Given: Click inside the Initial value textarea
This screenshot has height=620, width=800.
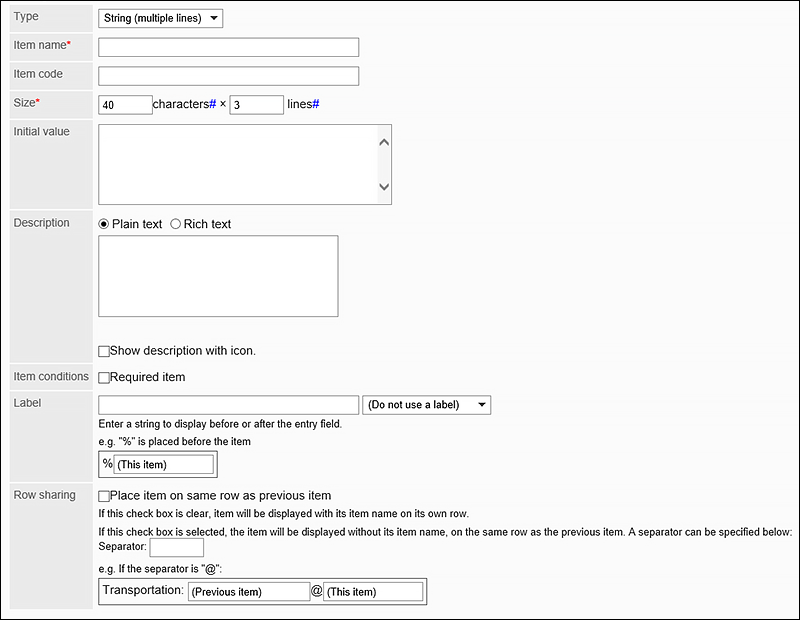Looking at the screenshot, I should pos(238,164).
